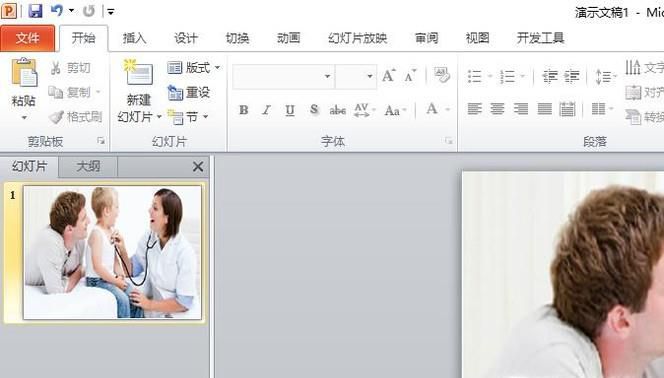Image resolution: width=664 pixels, height=378 pixels.
Task: Open the 版式 layout dropdown
Action: 194,68
